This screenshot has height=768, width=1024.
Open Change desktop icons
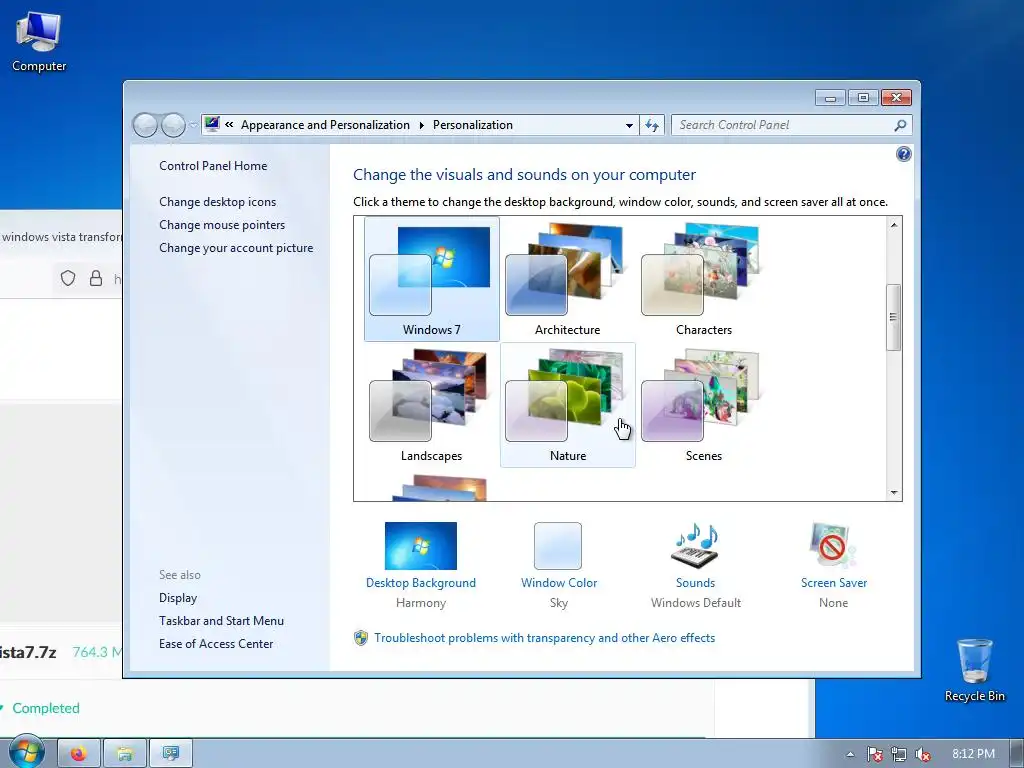point(217,202)
